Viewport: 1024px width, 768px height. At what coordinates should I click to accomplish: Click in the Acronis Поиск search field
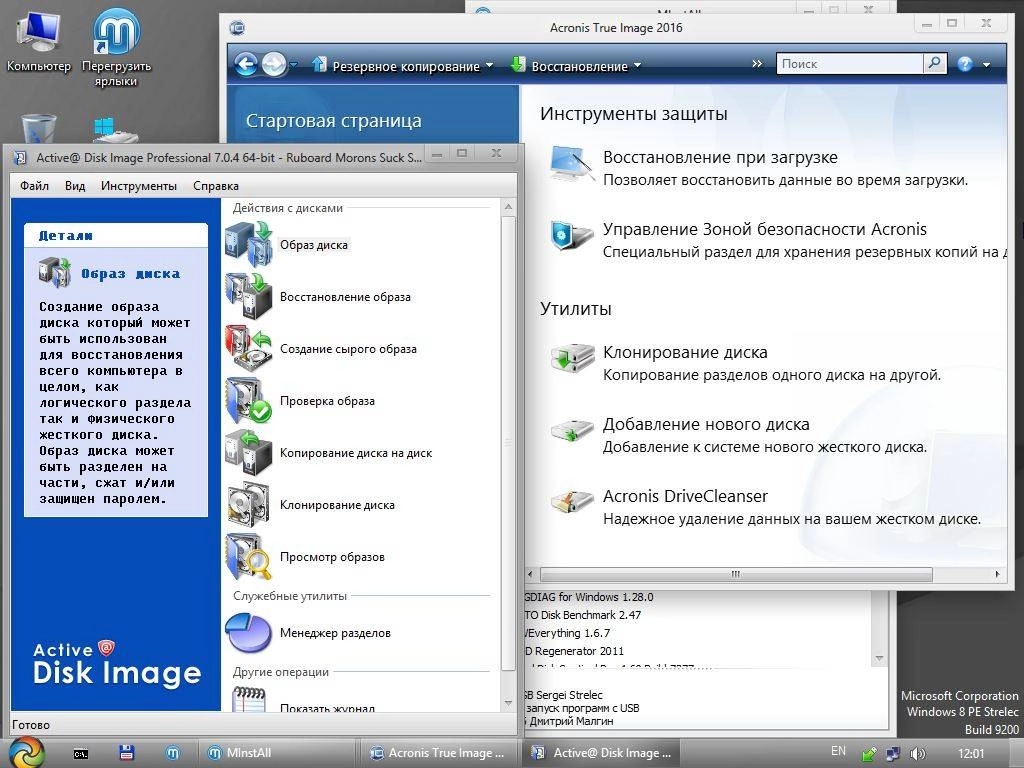coord(849,63)
